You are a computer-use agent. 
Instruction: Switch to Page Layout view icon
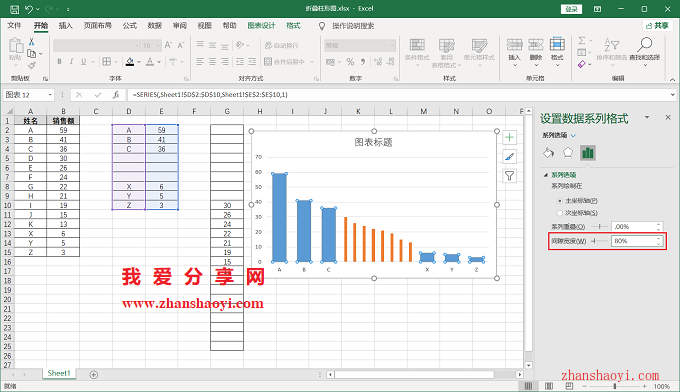pyautogui.click(x=549, y=386)
